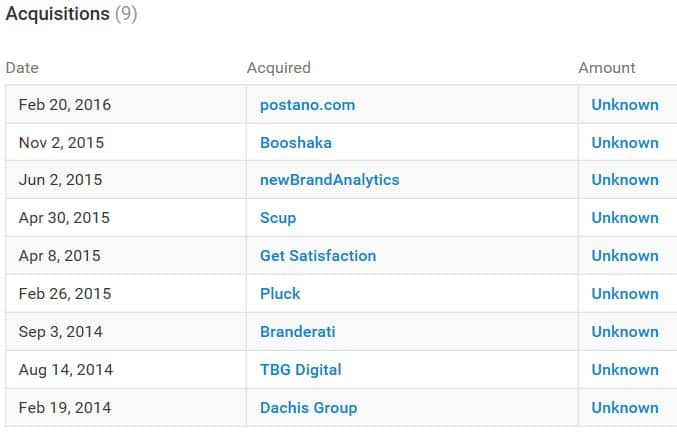The image size is (677, 433).
Task: Click the Acquisitions (9) section heading
Action: pyautogui.click(x=71, y=15)
